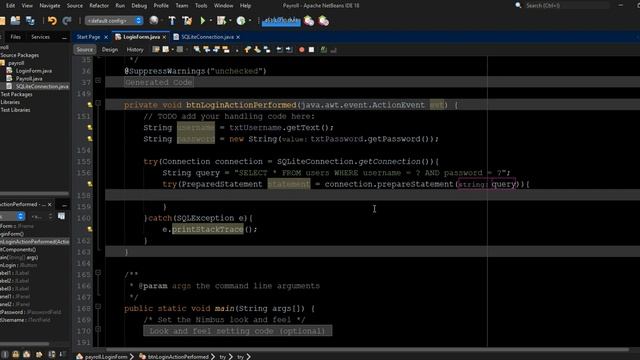Click the Open Project icon
Screen dimensions: 640x360
point(16,20)
